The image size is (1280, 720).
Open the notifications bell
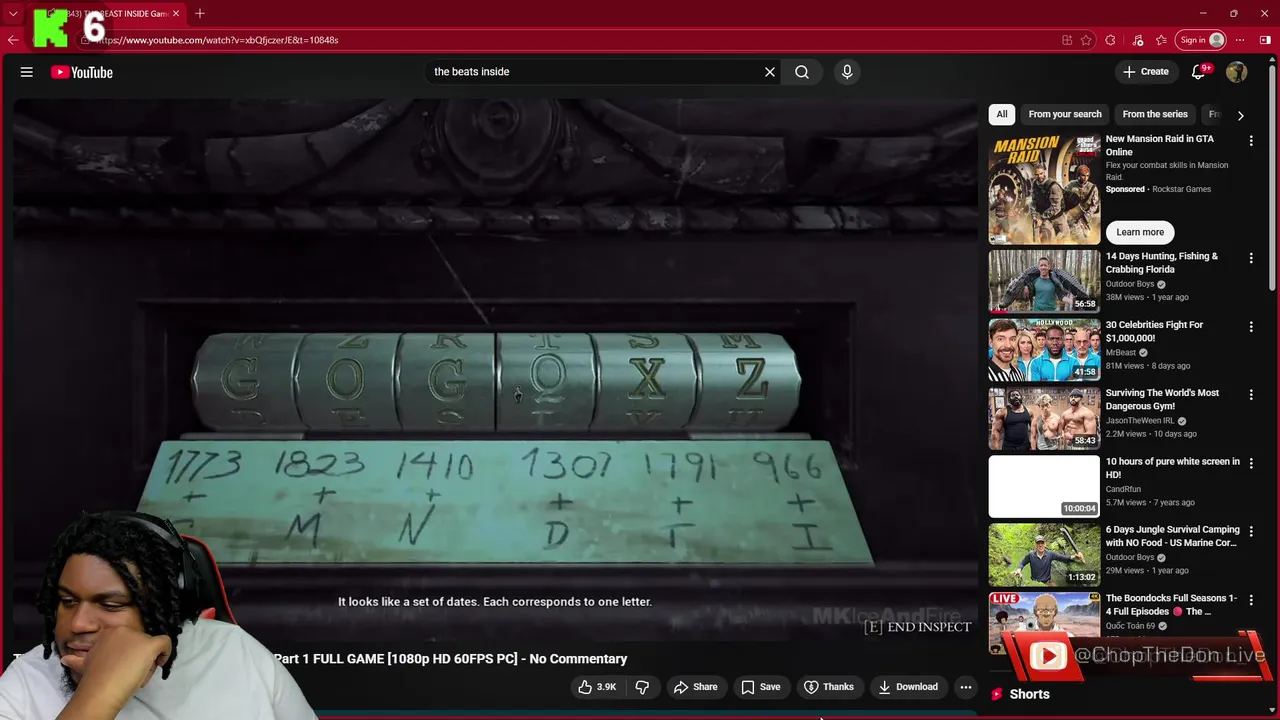click(x=1198, y=72)
